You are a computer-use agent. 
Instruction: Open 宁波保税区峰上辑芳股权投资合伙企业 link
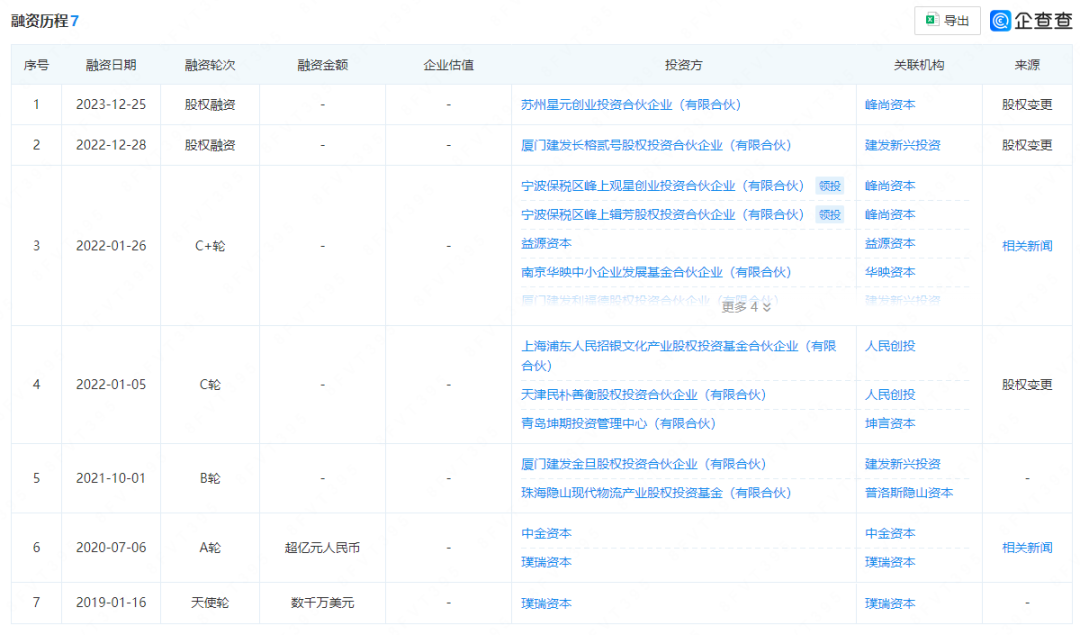click(663, 215)
